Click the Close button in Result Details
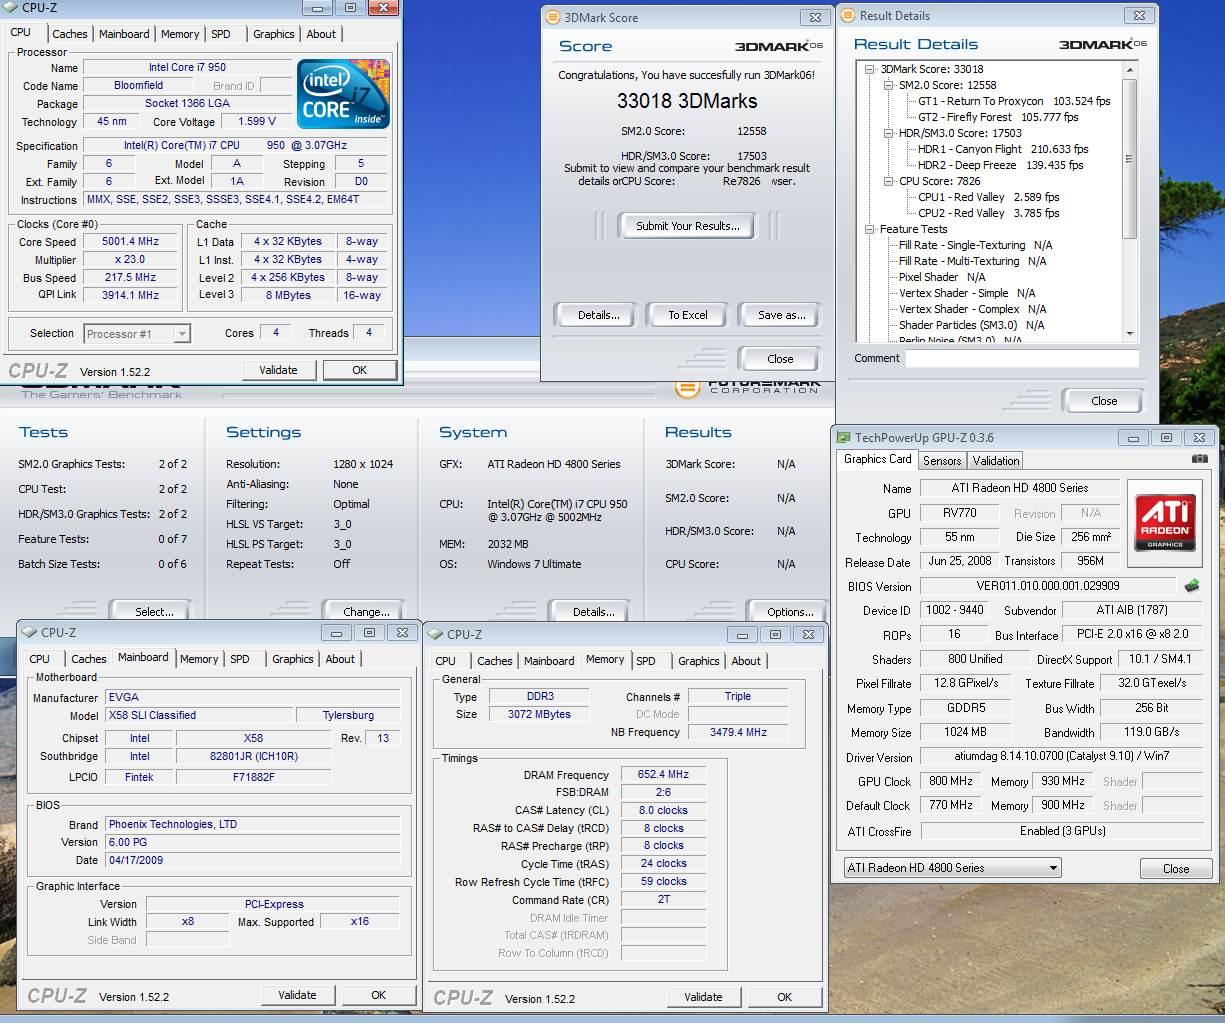The width and height of the screenshot is (1225, 1023). point(1104,400)
